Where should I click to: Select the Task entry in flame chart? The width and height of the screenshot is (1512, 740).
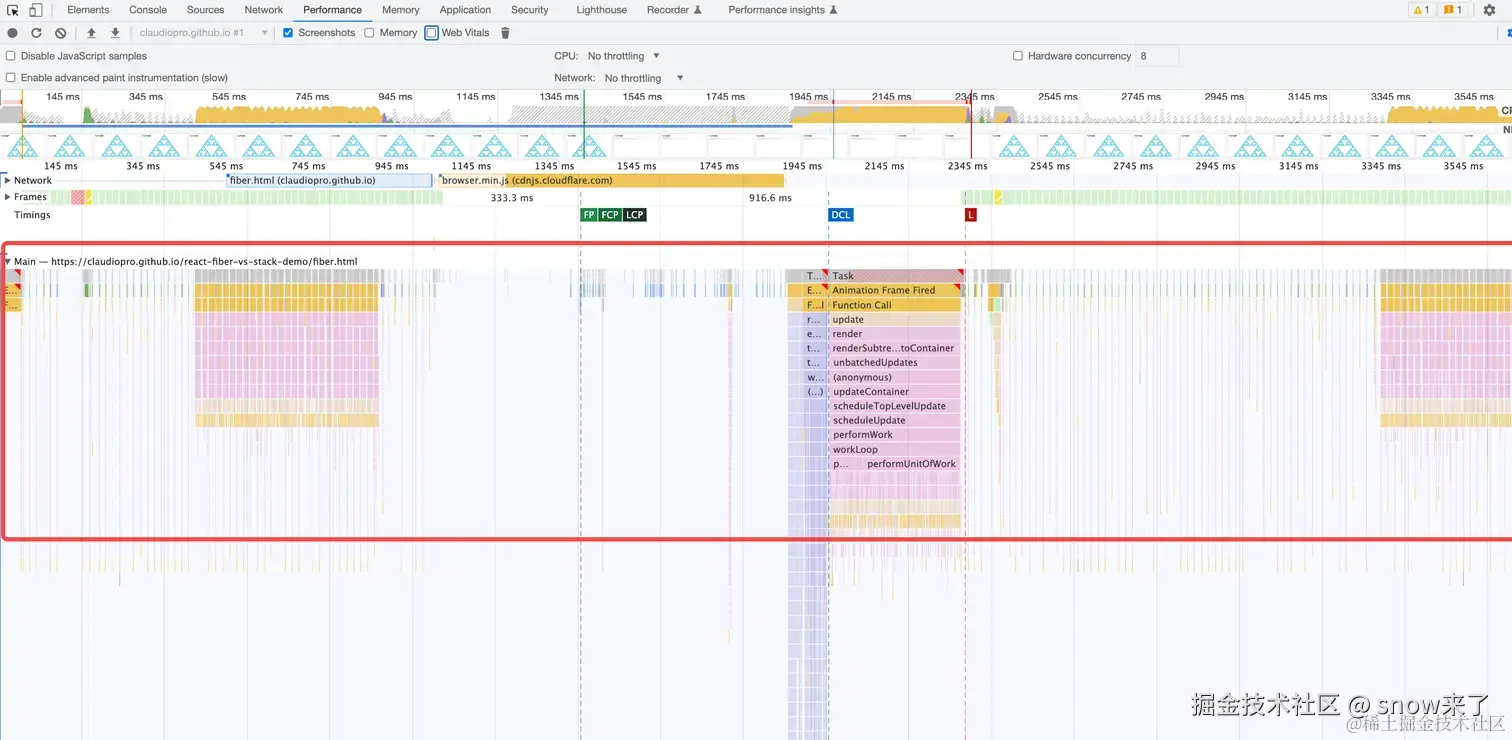[x=895, y=276]
